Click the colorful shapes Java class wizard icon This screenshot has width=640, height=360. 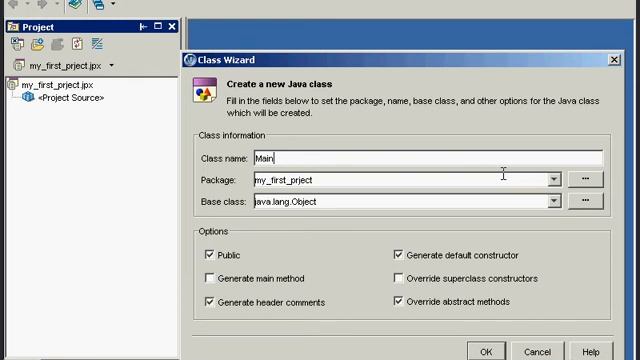click(x=205, y=90)
